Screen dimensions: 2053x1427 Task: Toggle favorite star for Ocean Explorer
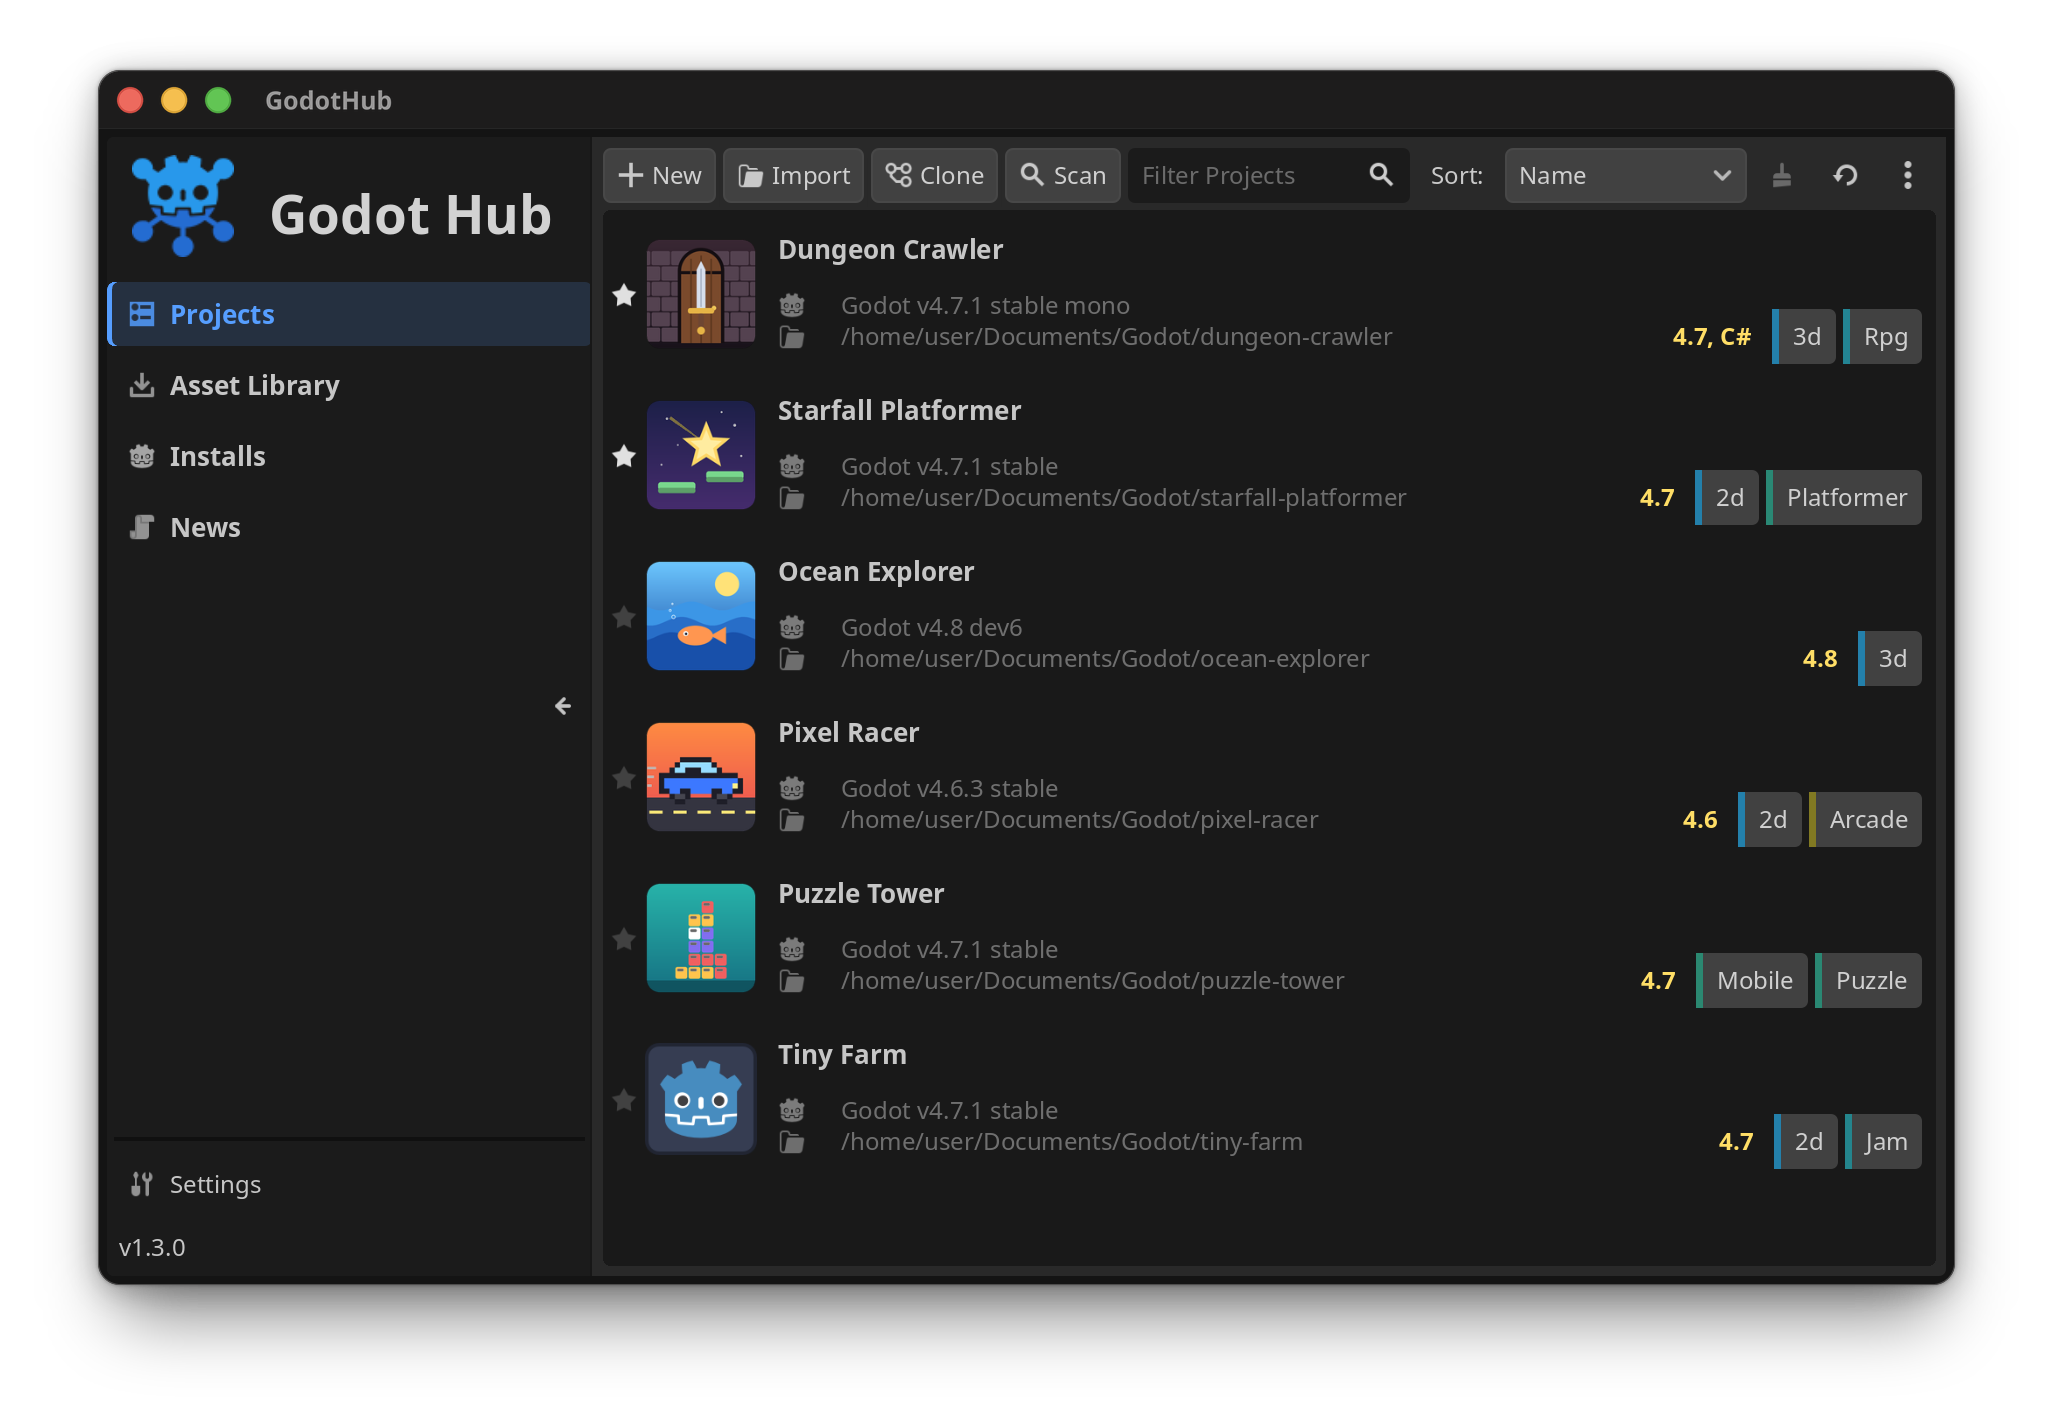[x=624, y=617]
